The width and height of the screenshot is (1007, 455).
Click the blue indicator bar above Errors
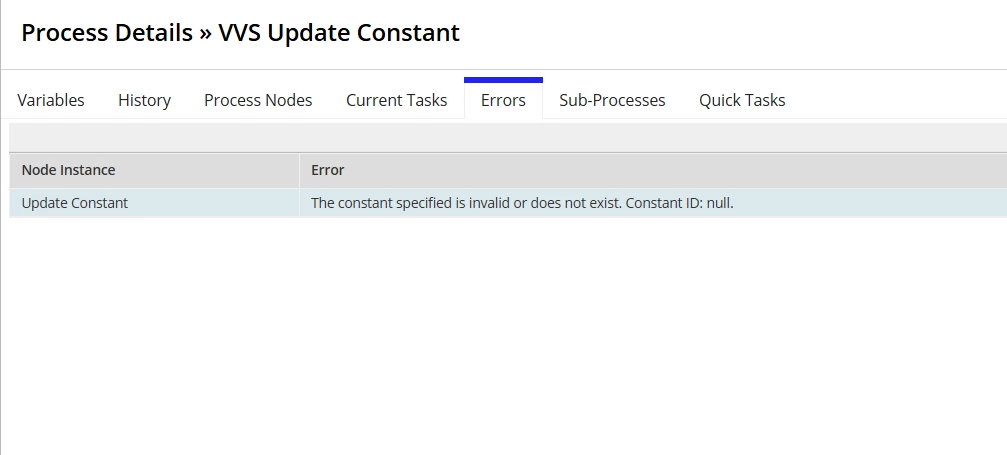click(504, 80)
